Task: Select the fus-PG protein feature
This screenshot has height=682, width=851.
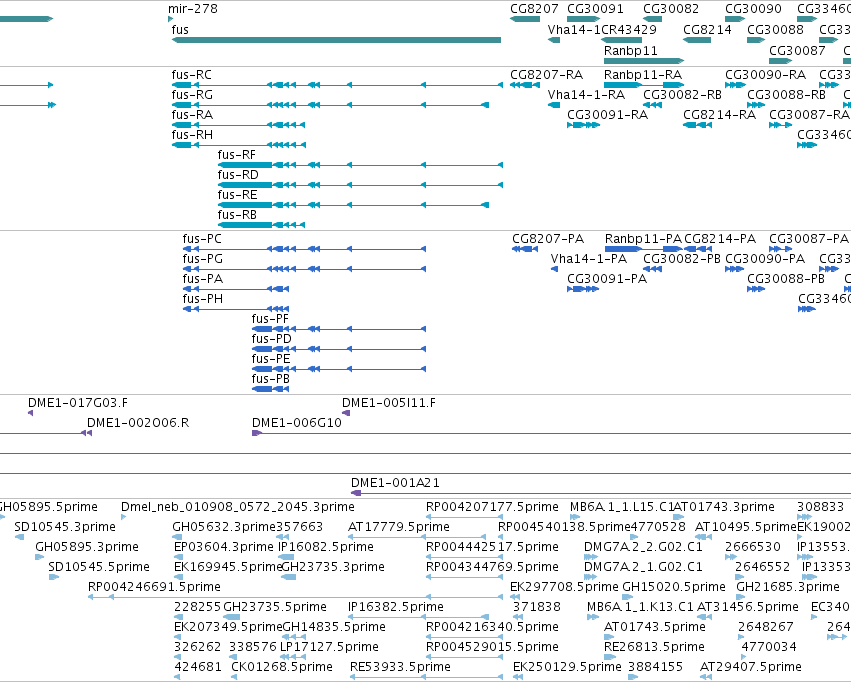Action: click(x=304, y=269)
